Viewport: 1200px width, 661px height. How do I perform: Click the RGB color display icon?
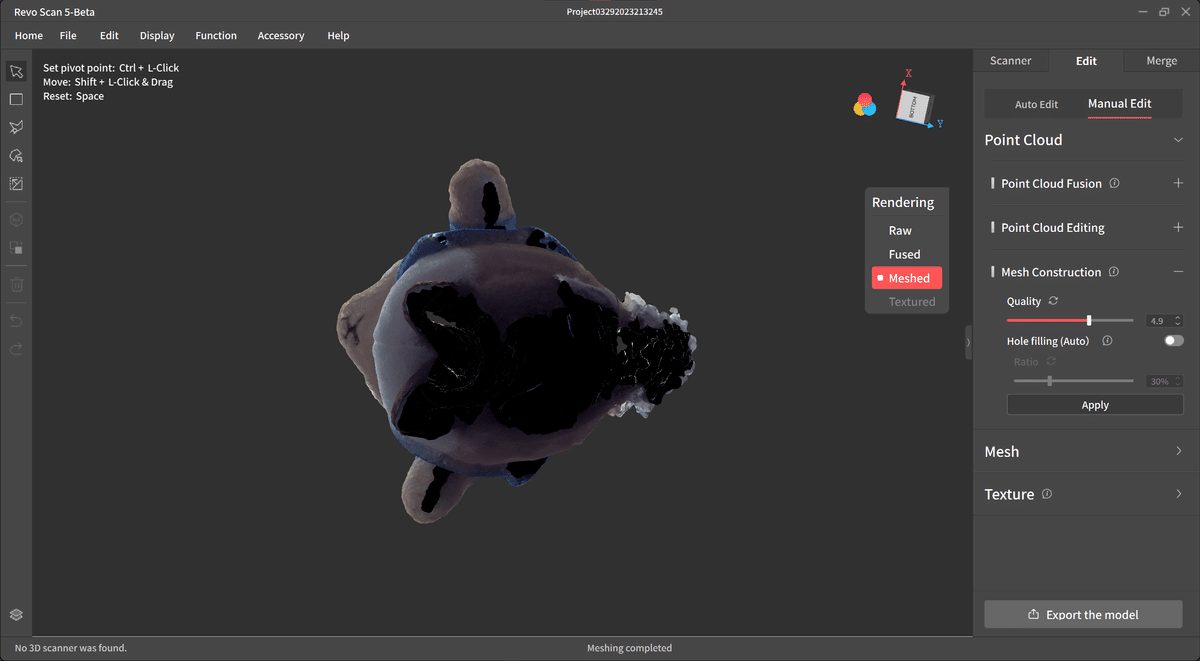pyautogui.click(x=865, y=104)
